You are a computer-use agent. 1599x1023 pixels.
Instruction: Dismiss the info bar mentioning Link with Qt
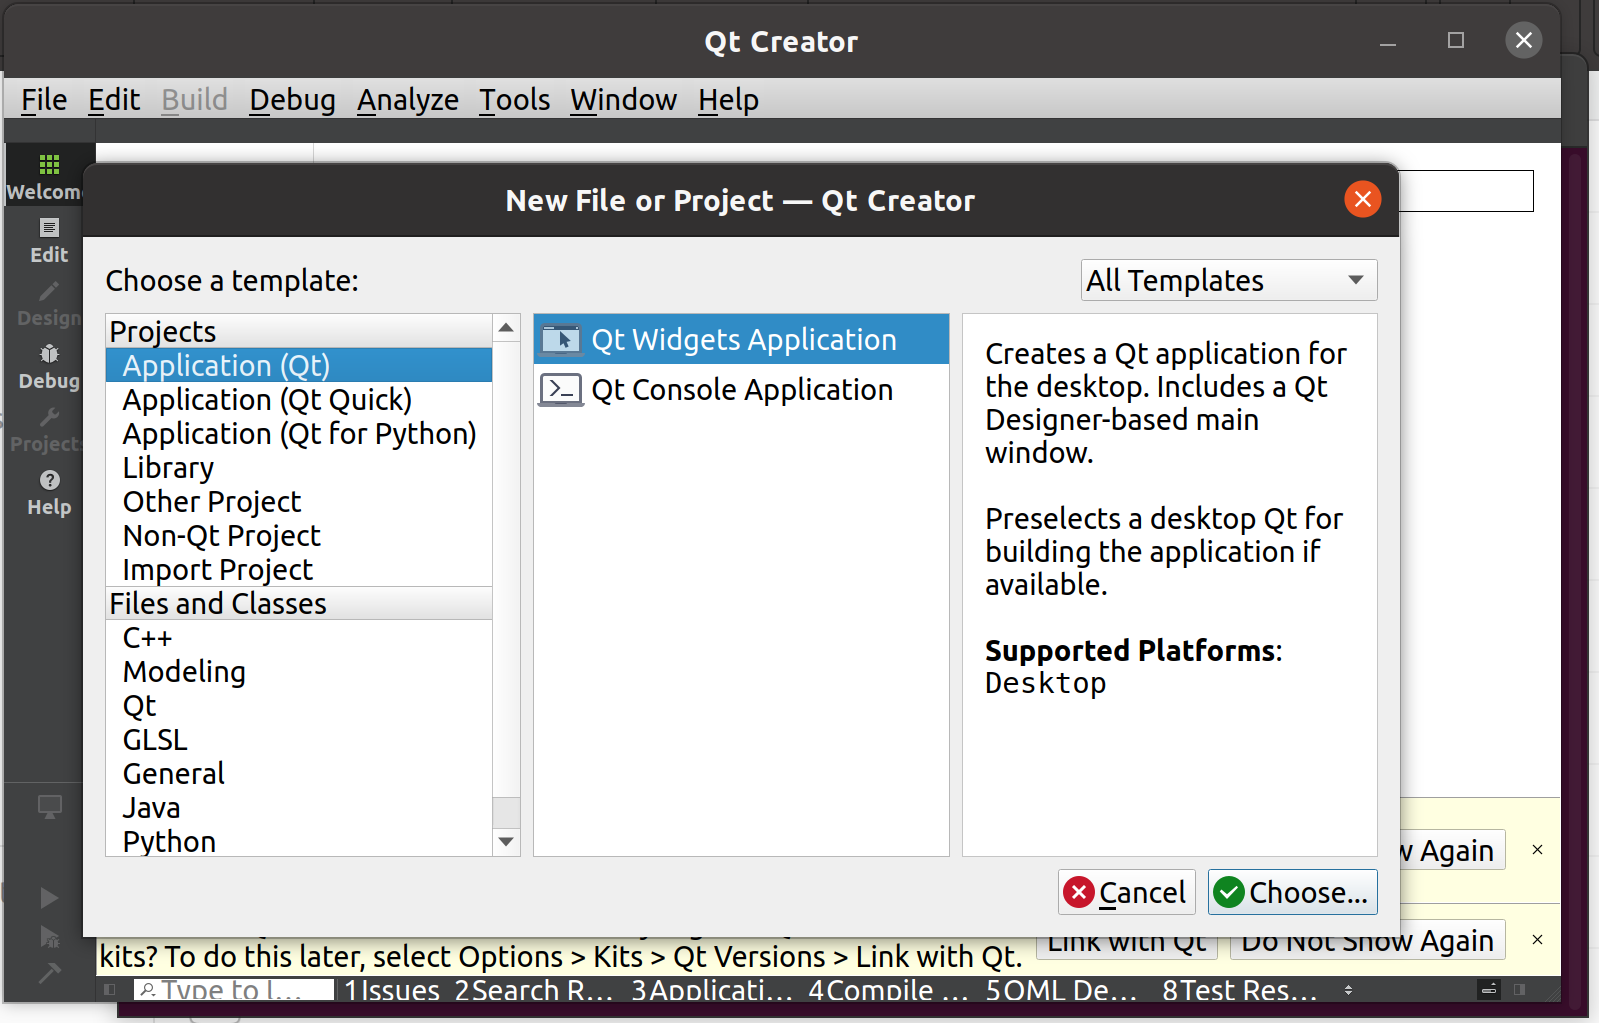[x=1537, y=940]
